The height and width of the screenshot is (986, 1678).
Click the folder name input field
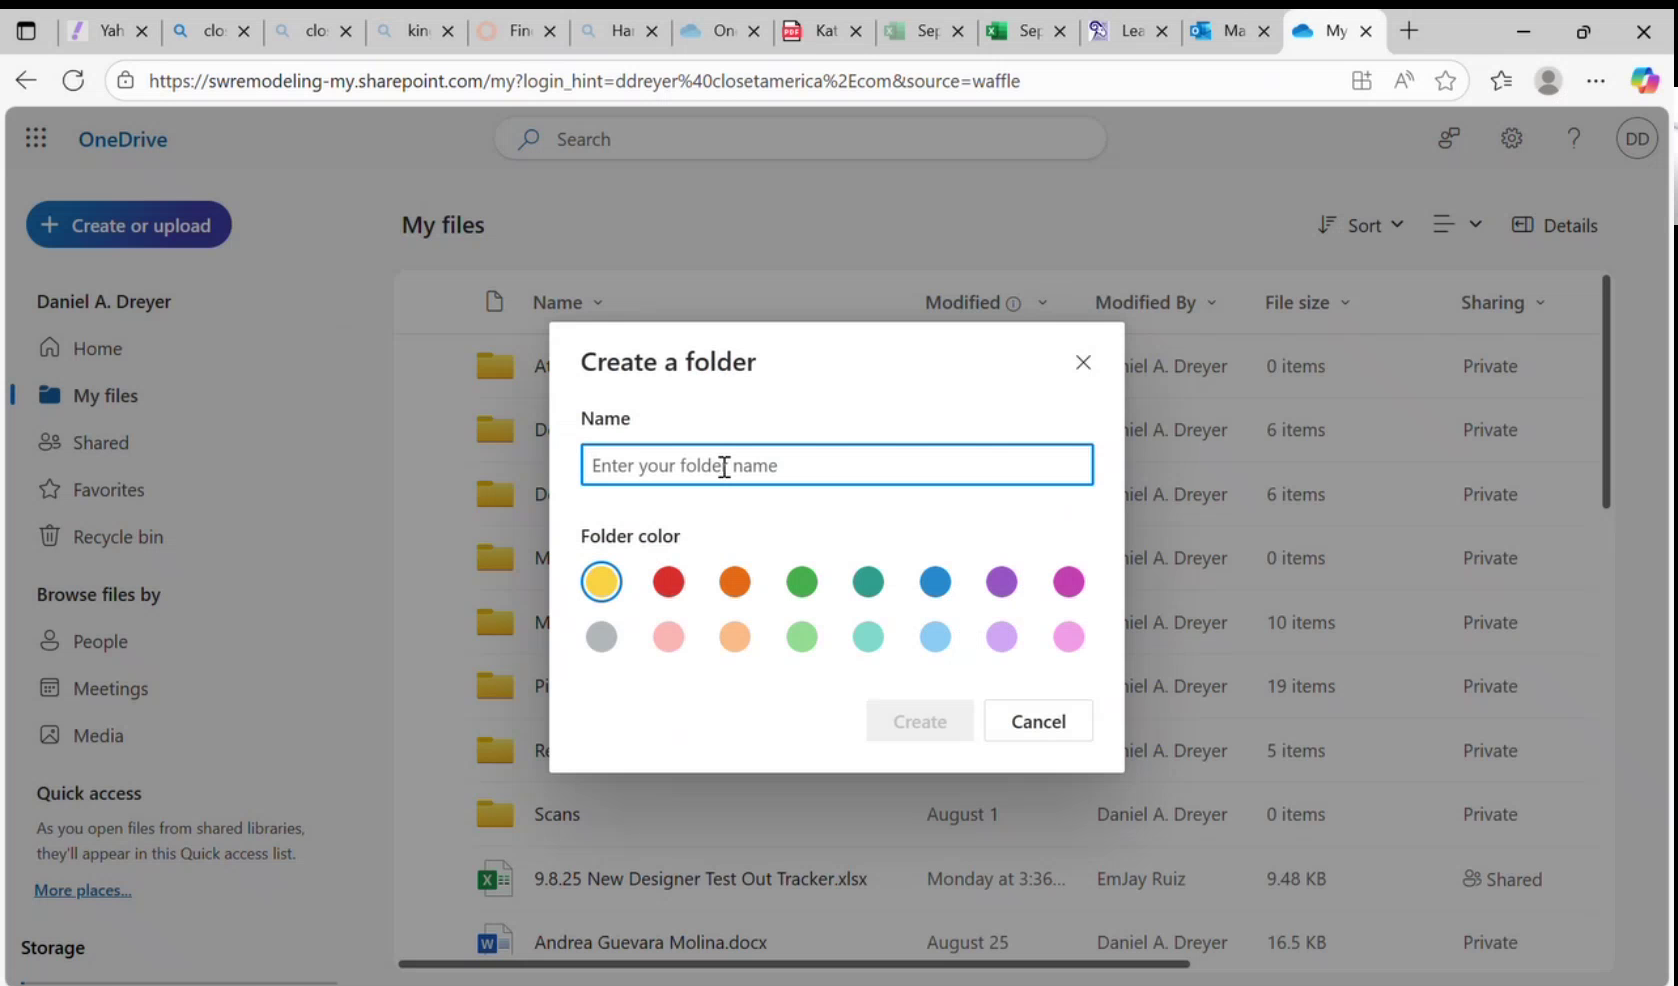point(836,465)
